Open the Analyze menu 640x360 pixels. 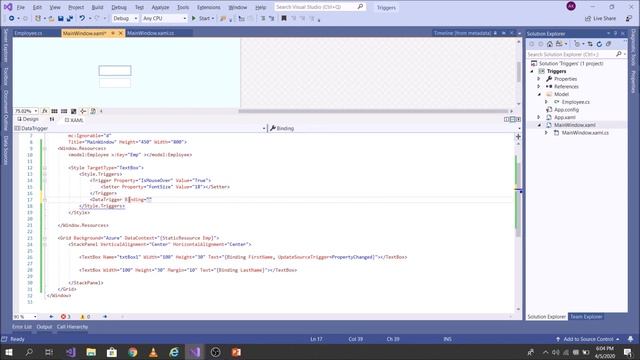coord(160,7)
